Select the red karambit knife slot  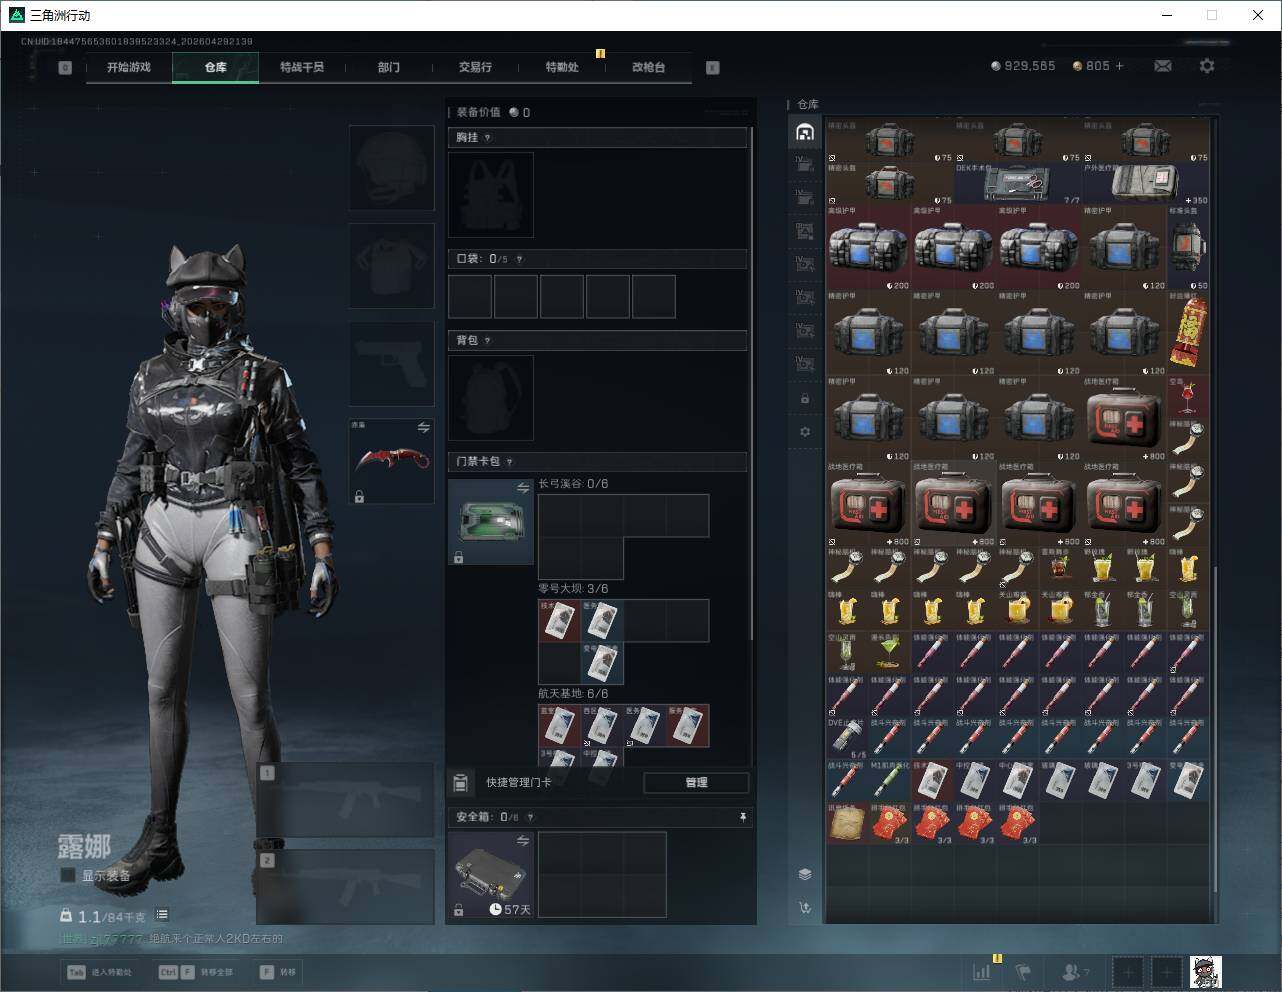coord(391,461)
